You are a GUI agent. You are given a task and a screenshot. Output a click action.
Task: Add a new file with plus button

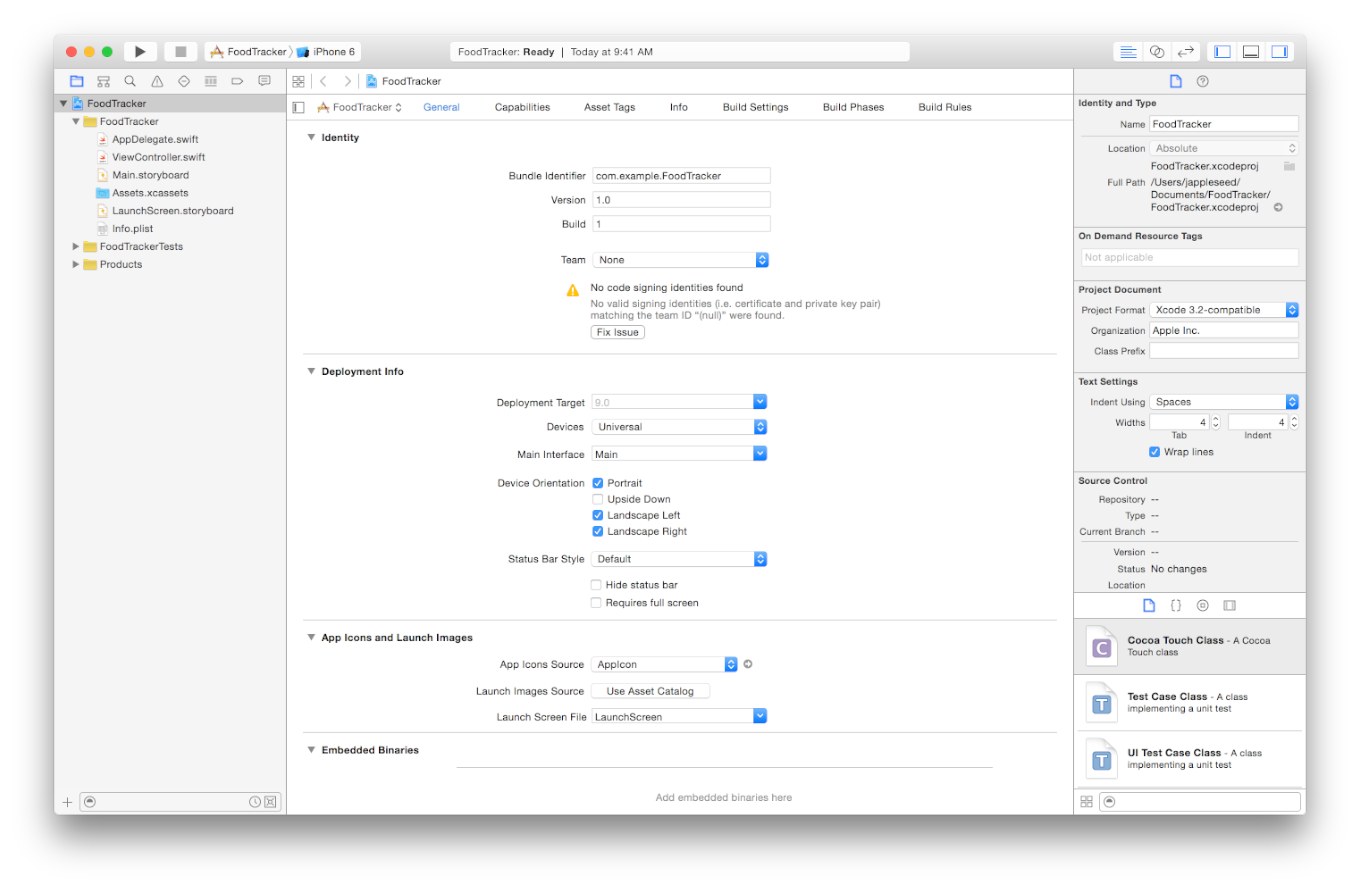pos(67,802)
